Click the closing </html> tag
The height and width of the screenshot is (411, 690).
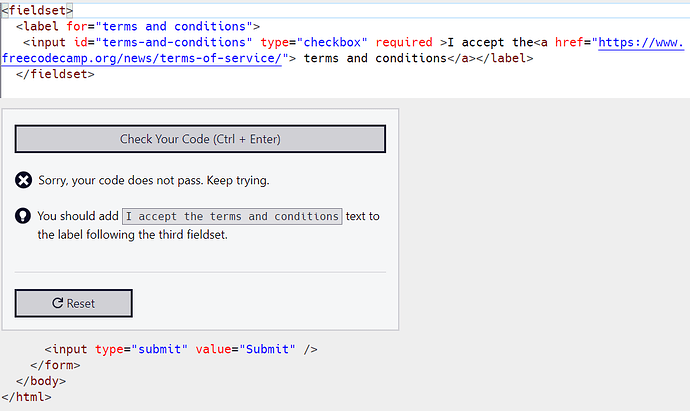26,396
